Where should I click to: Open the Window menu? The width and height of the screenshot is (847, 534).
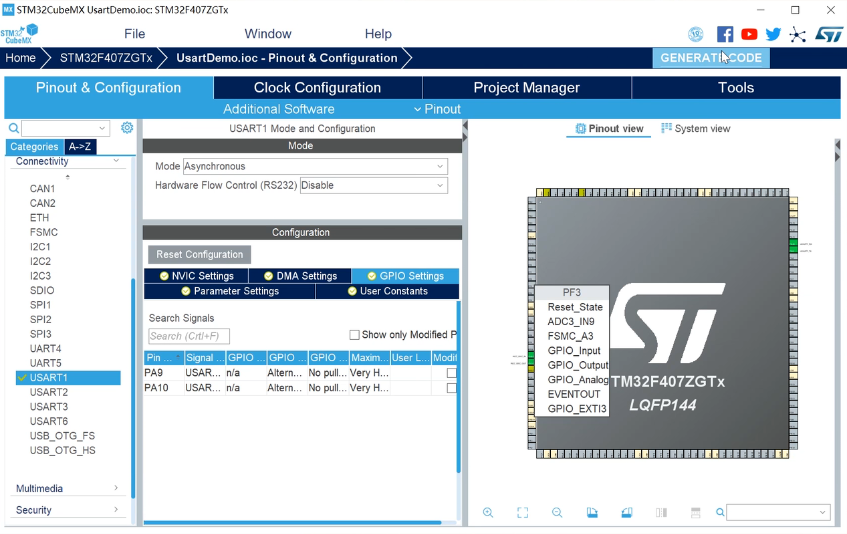click(x=268, y=34)
